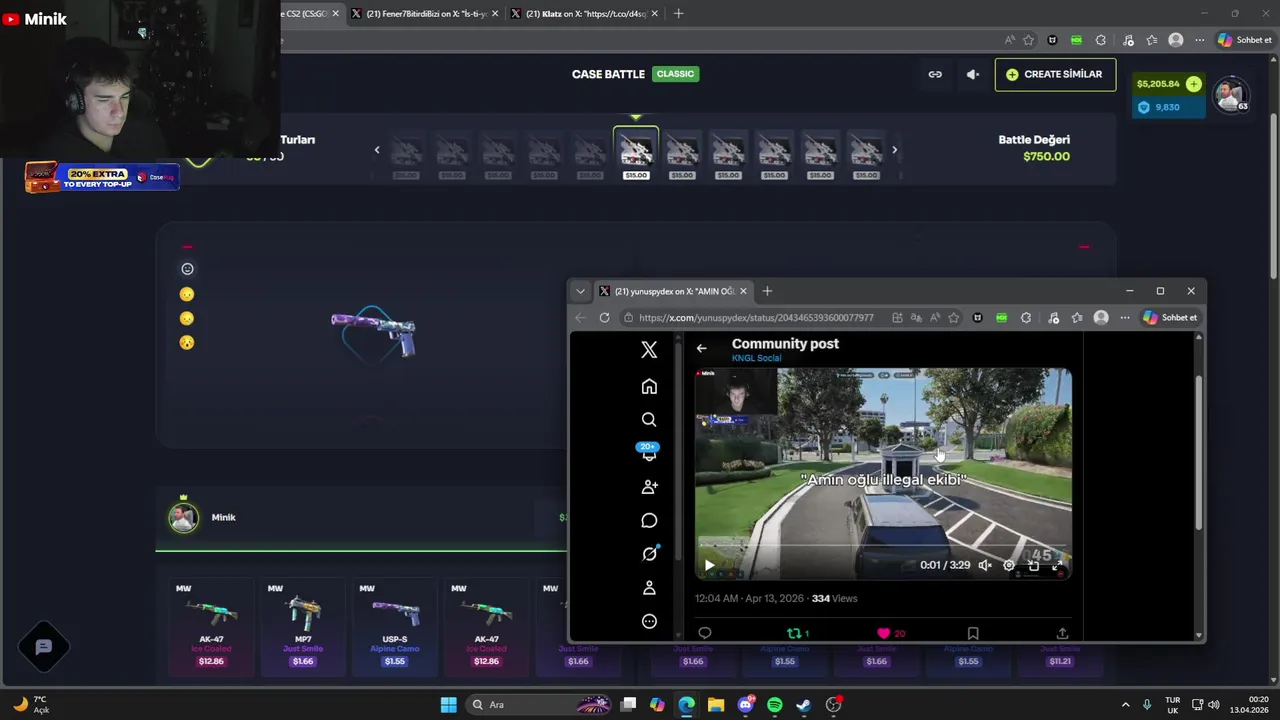Open browser profile icon in X window
This screenshot has height=720, width=1280.
point(1101,317)
